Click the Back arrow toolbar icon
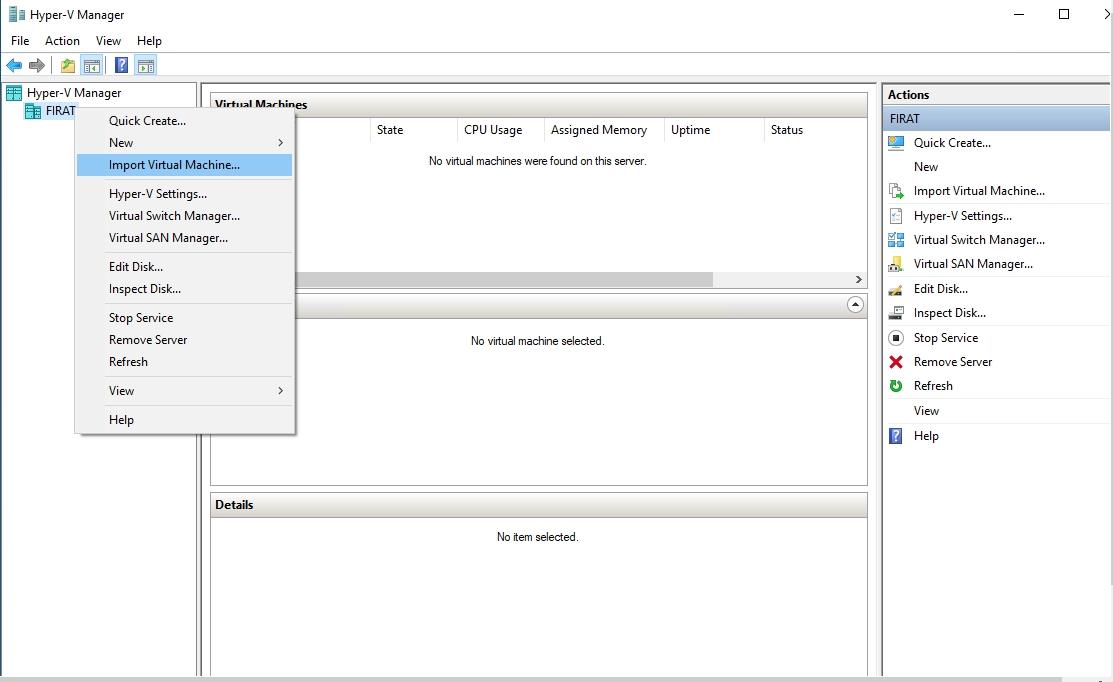The height and width of the screenshot is (682, 1113). click(14, 66)
